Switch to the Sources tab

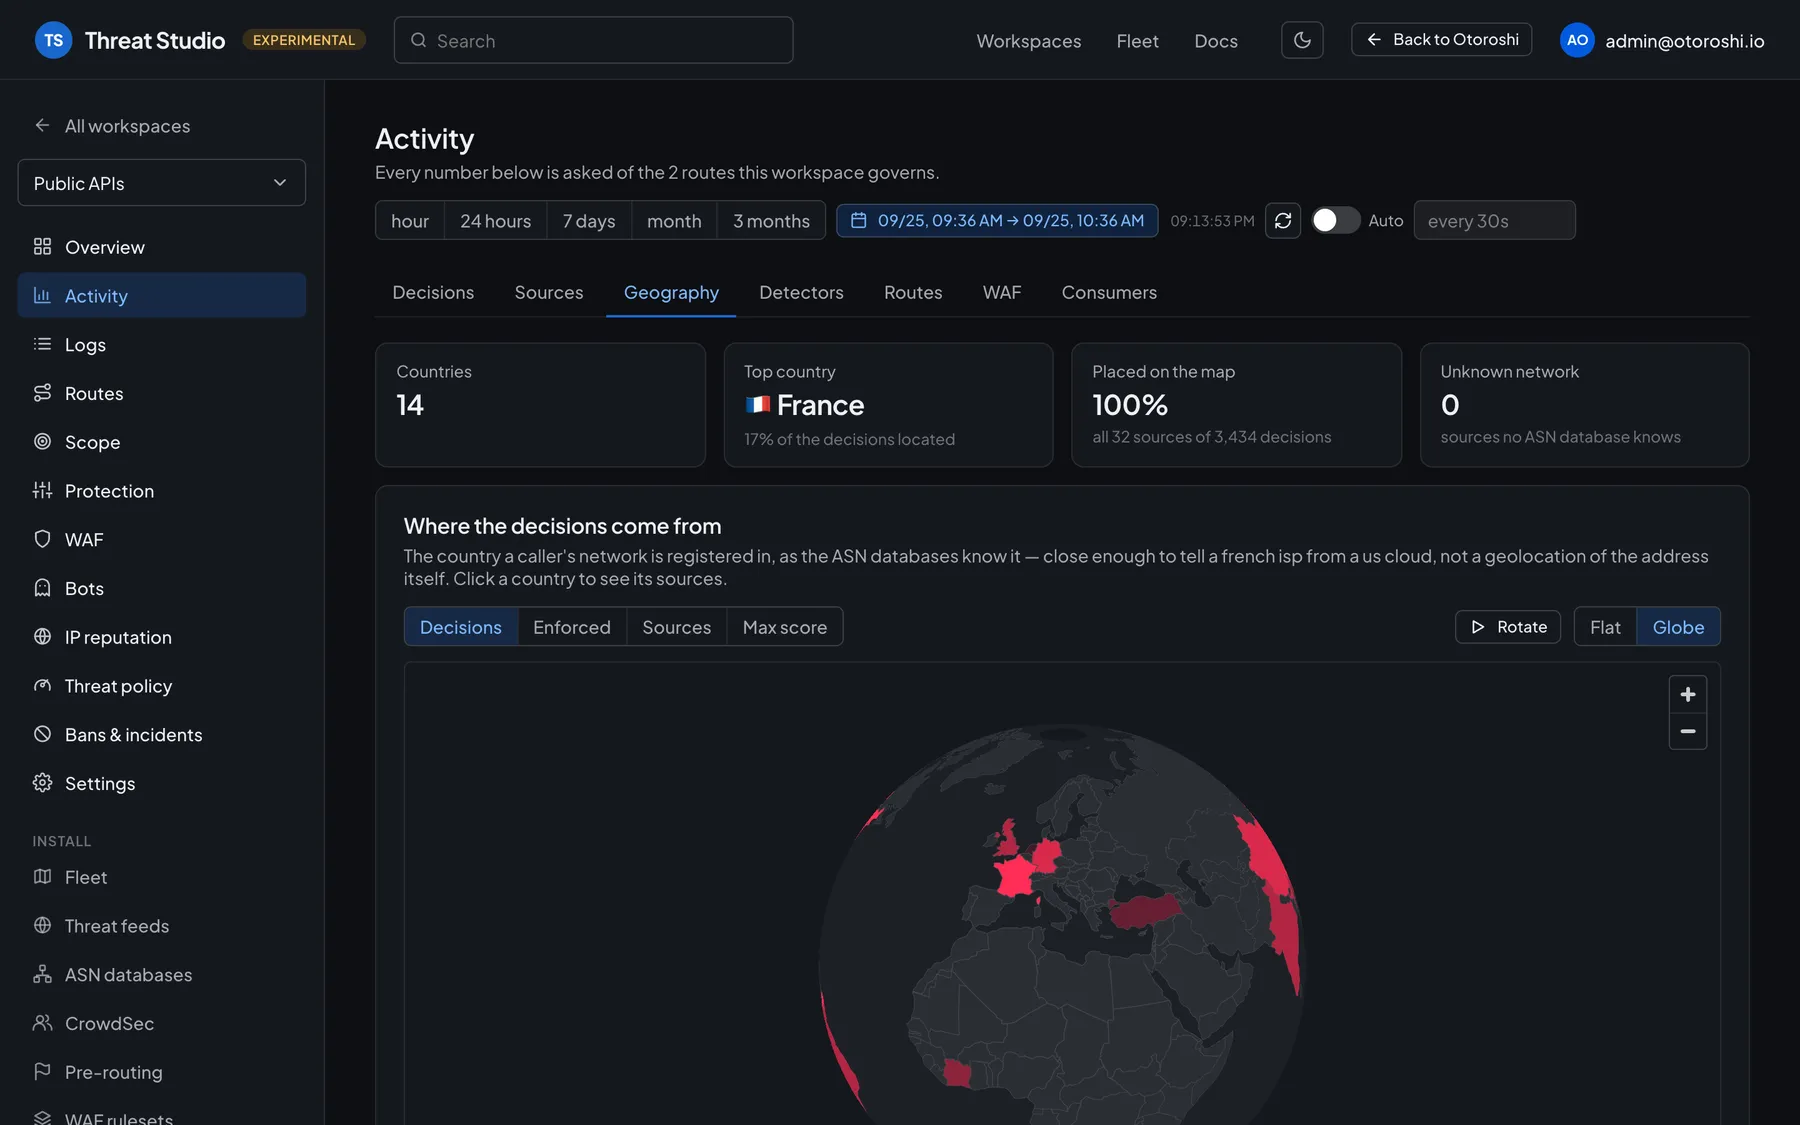click(549, 292)
